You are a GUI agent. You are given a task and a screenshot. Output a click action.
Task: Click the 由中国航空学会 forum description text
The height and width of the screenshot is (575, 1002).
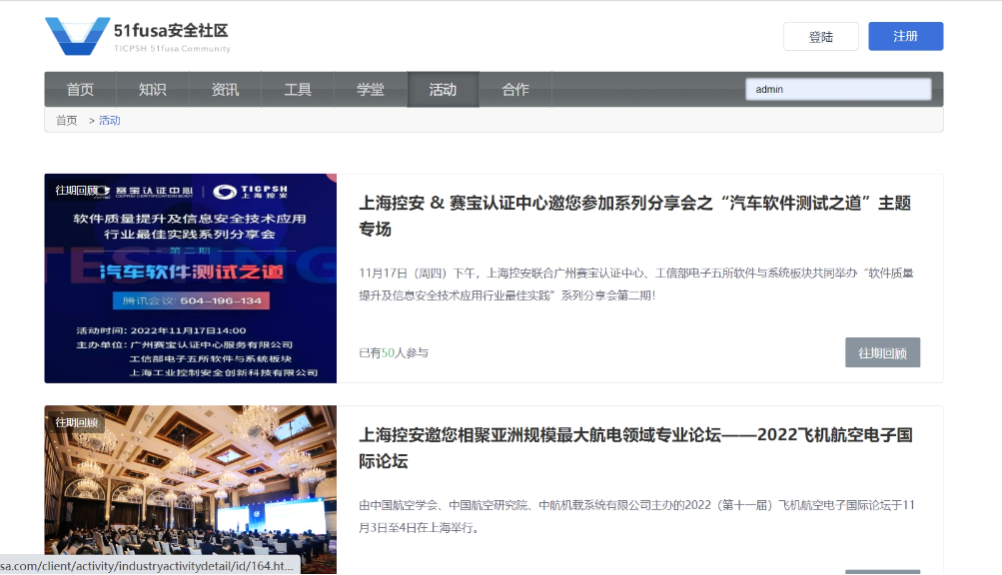click(636, 516)
